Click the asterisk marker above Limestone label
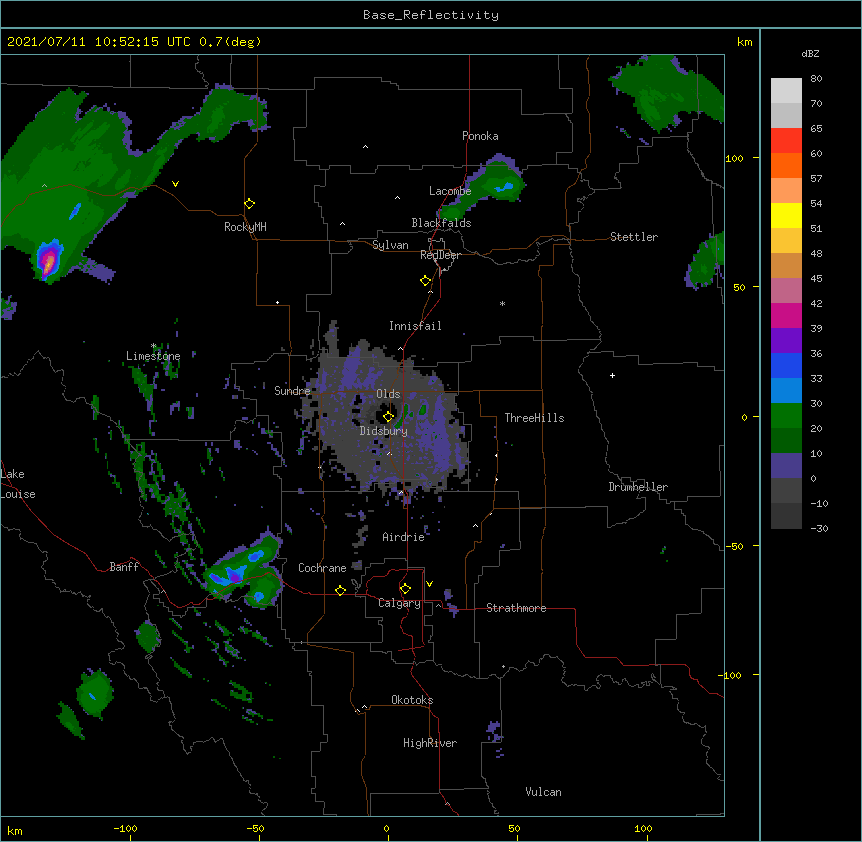Viewport: 862px width, 842px height. (154, 346)
